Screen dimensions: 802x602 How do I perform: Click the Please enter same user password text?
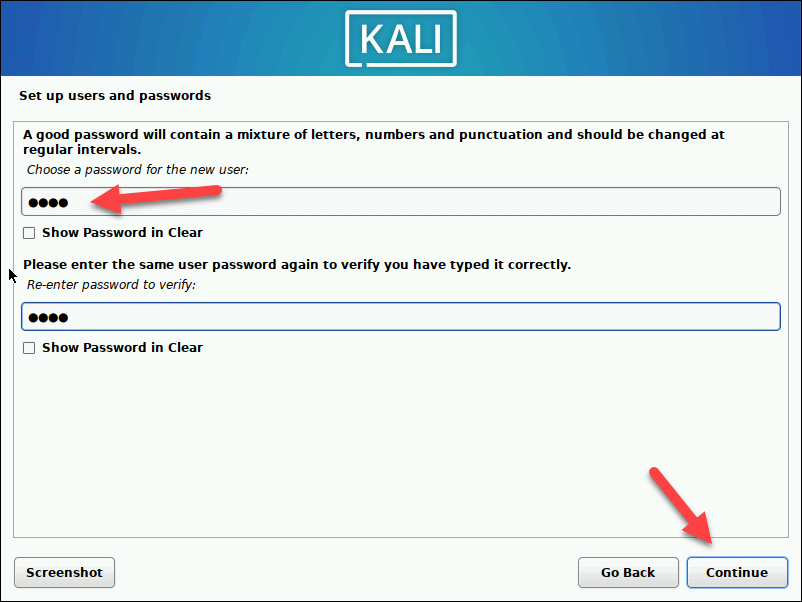[x=297, y=265]
